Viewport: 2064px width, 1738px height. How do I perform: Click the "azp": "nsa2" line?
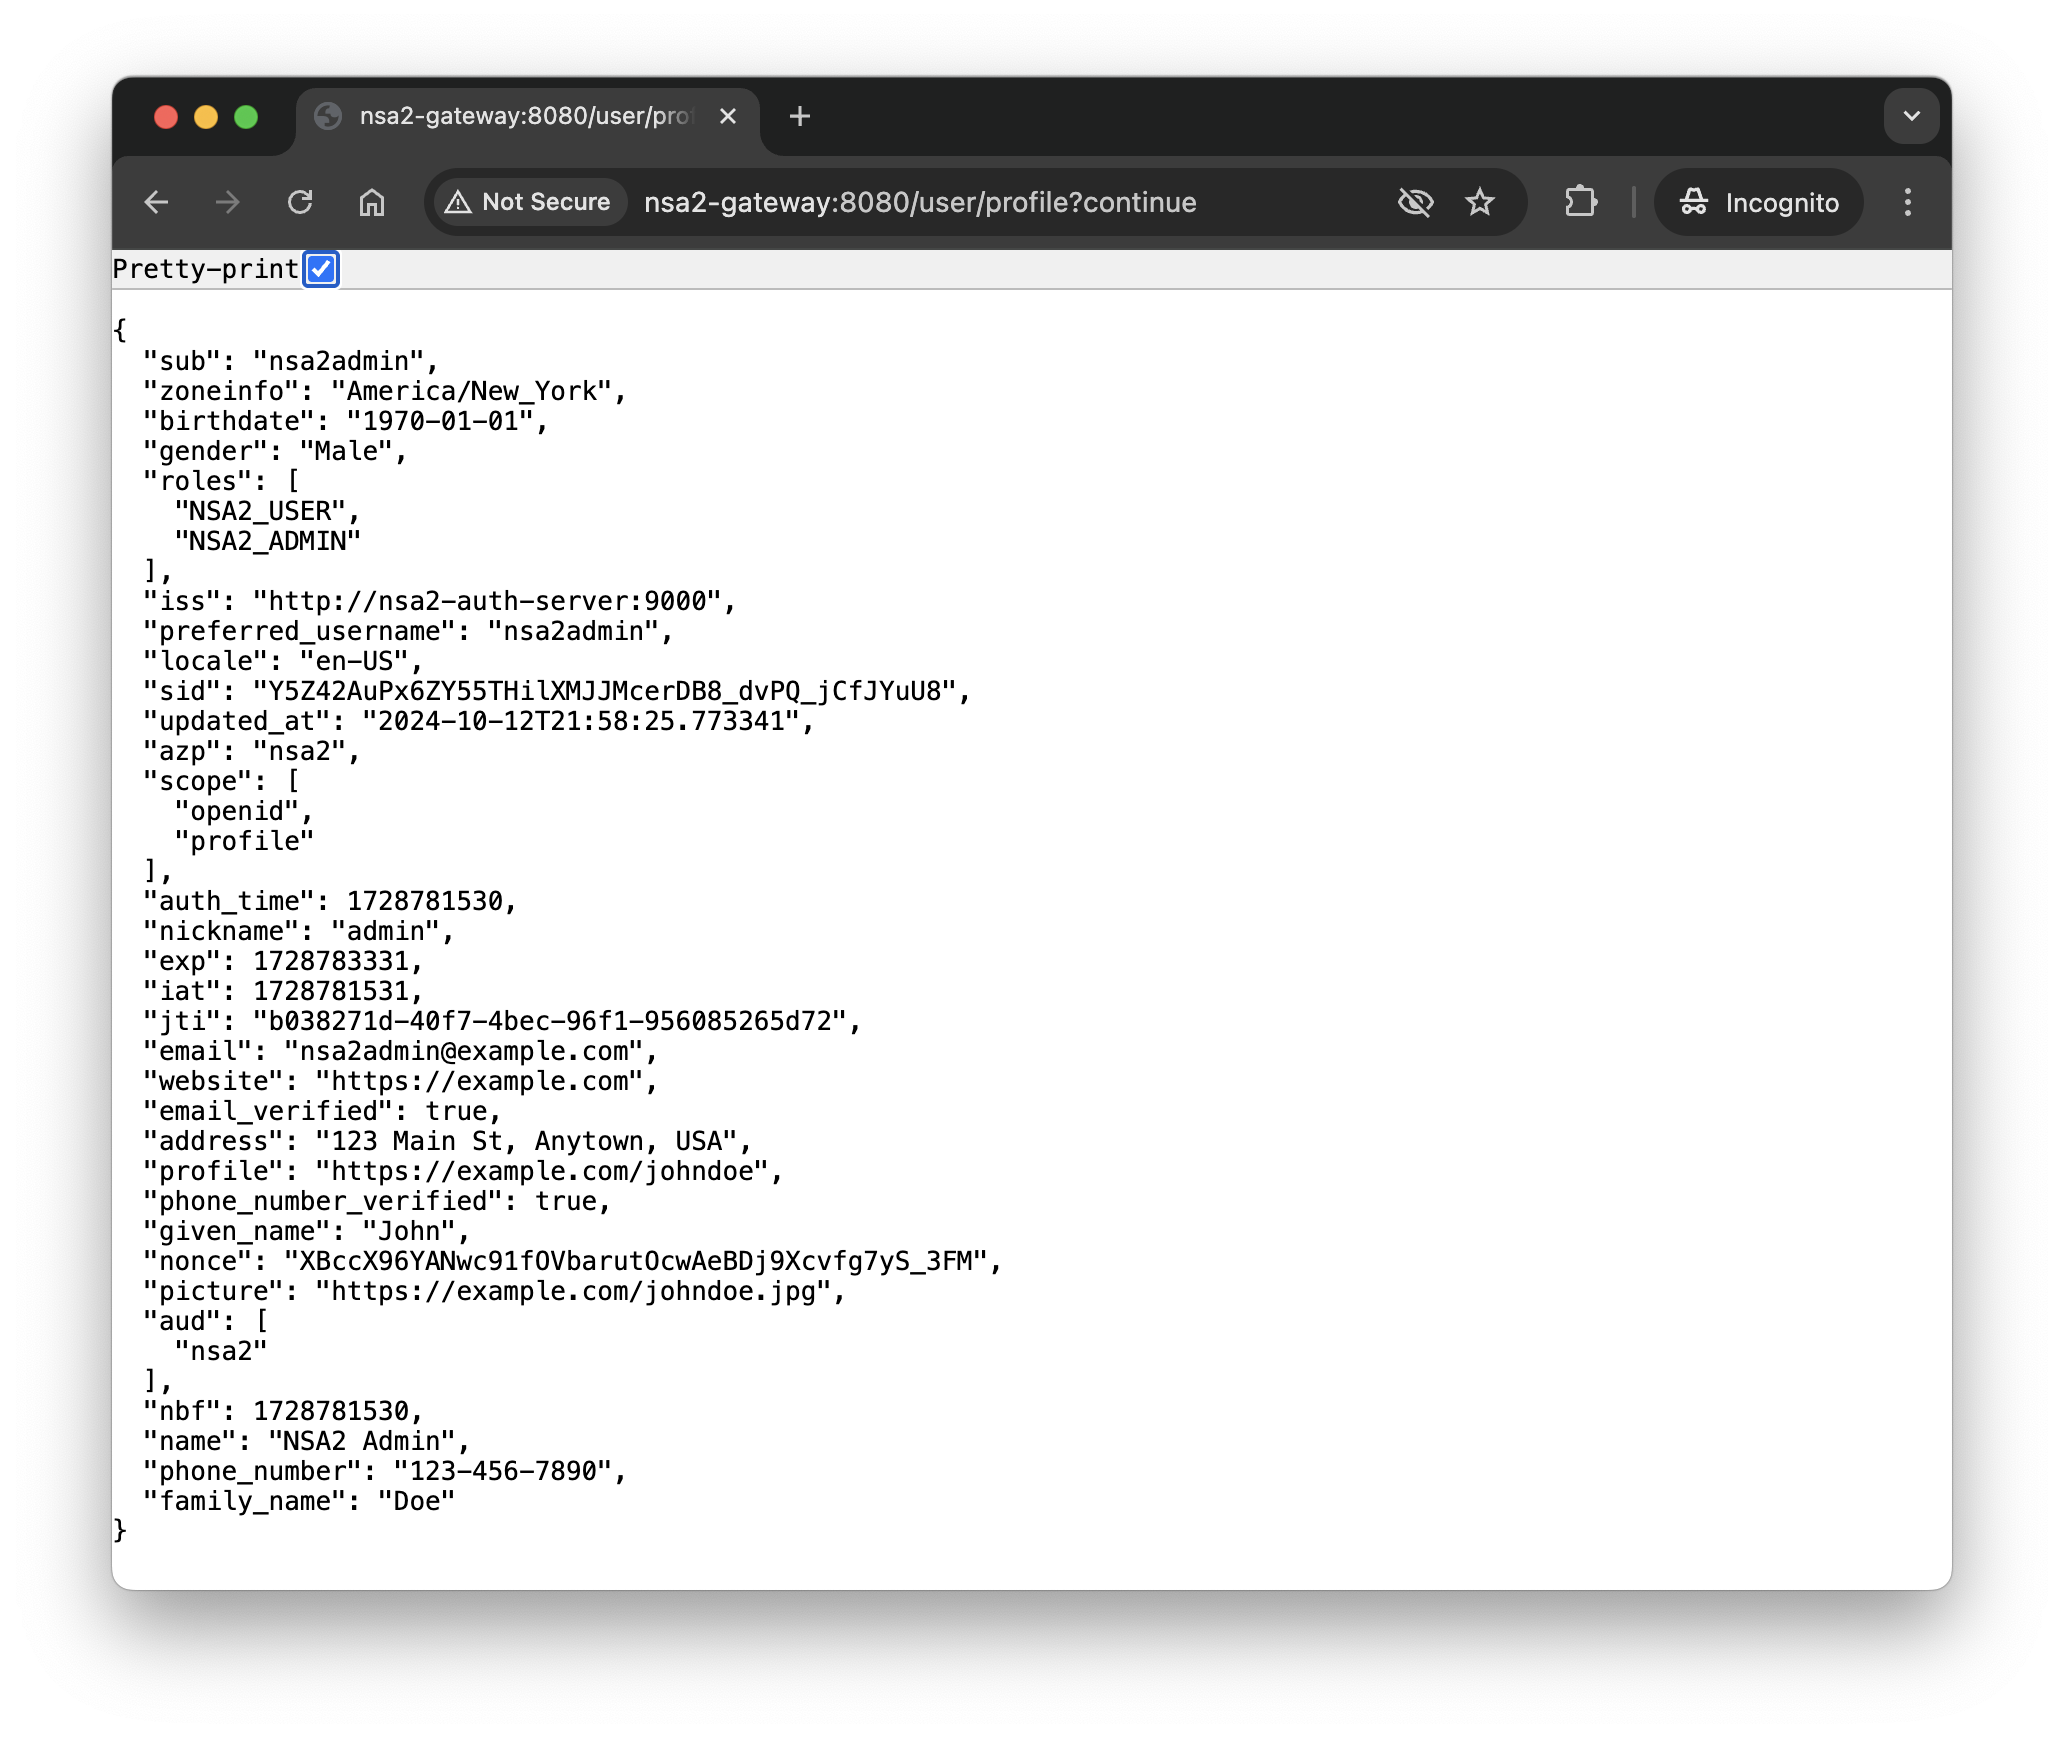252,751
